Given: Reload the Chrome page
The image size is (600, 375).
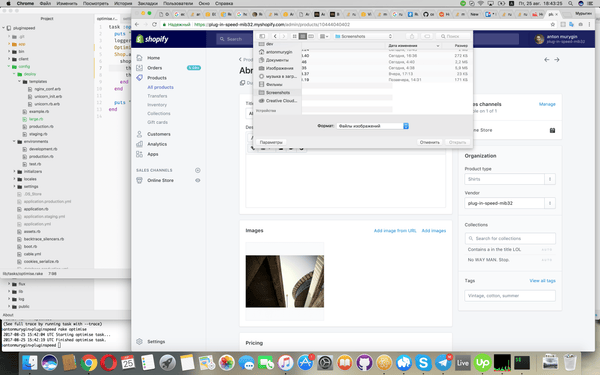Looking at the screenshot, I should (155, 24).
